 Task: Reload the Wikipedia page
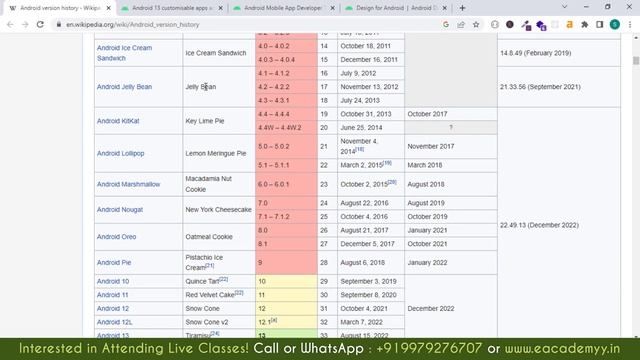(40, 24)
